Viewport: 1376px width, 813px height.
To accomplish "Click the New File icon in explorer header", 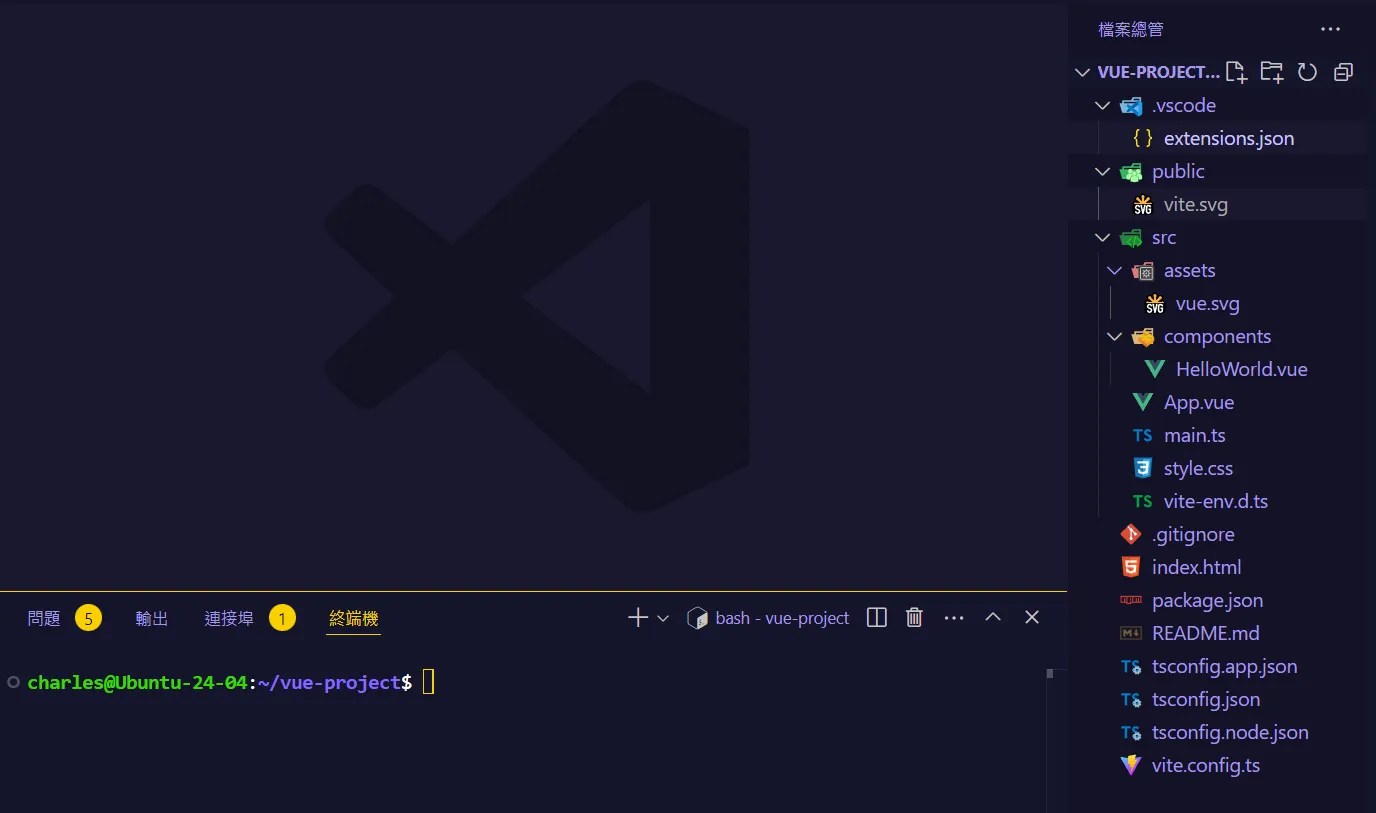I will tap(1236, 72).
